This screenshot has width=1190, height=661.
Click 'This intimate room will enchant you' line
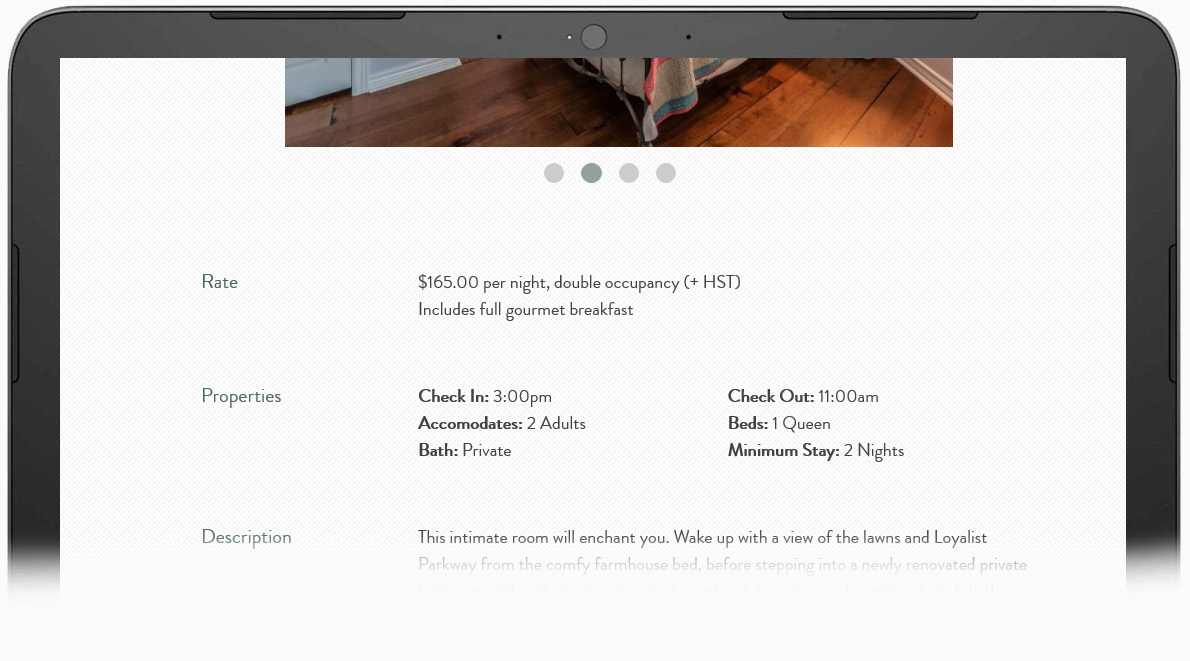click(702, 538)
